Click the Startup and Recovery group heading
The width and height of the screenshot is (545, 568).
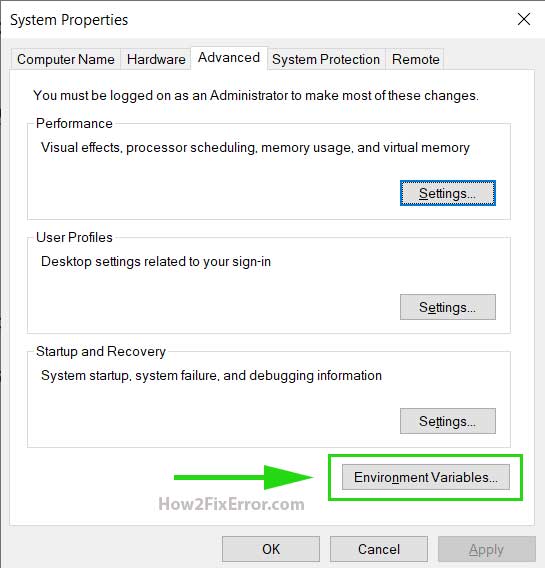pos(101,351)
